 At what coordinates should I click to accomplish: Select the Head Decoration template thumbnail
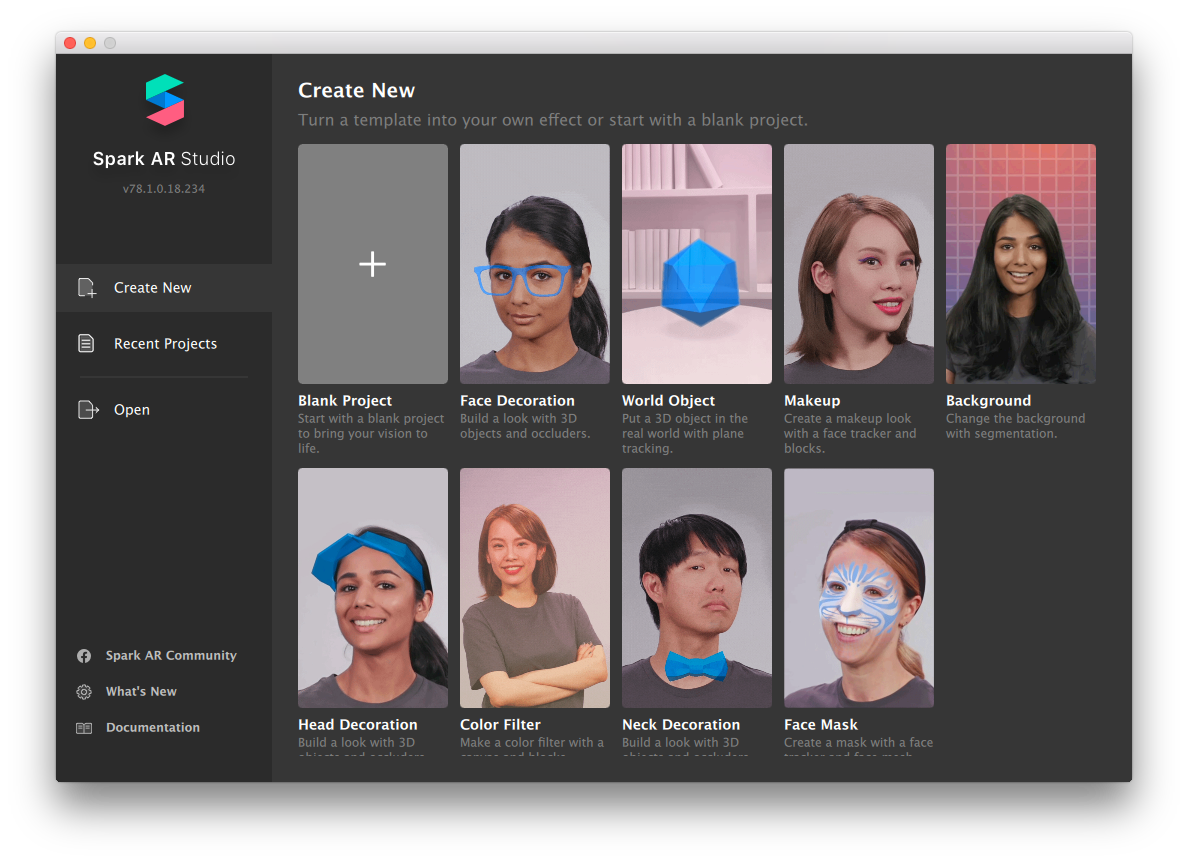coord(373,588)
